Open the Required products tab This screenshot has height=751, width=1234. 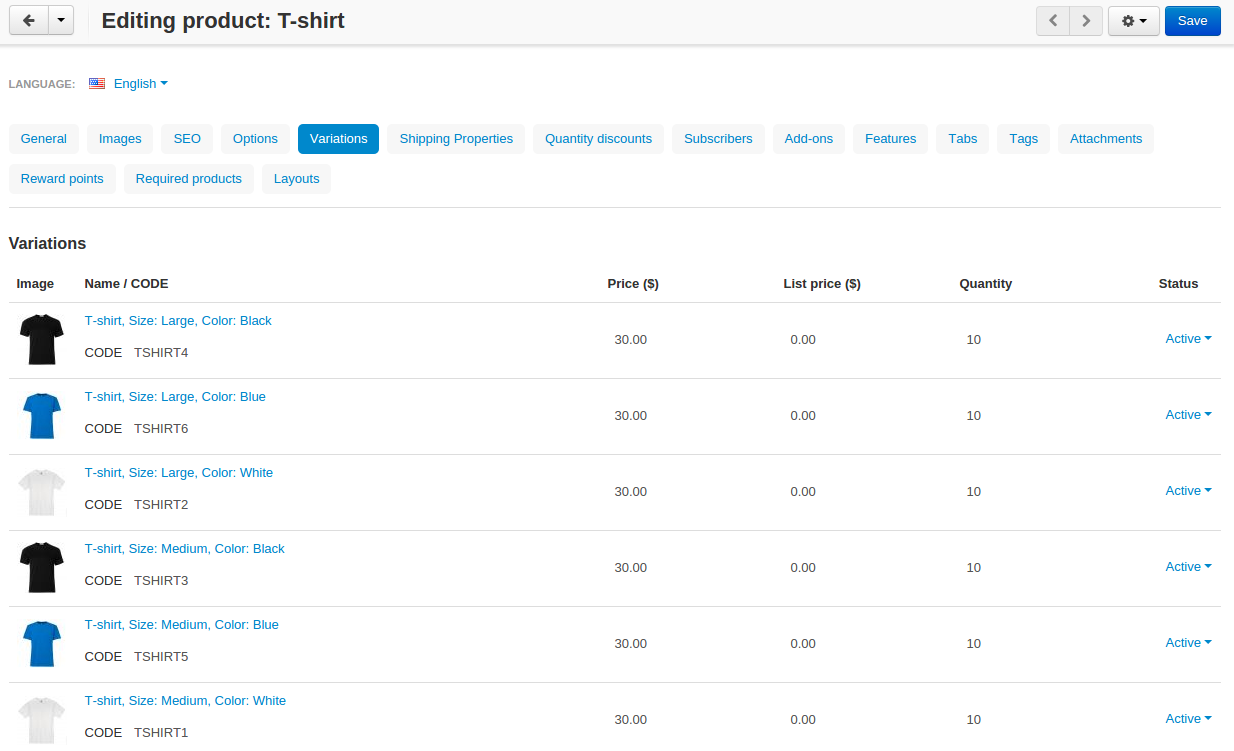[189, 179]
